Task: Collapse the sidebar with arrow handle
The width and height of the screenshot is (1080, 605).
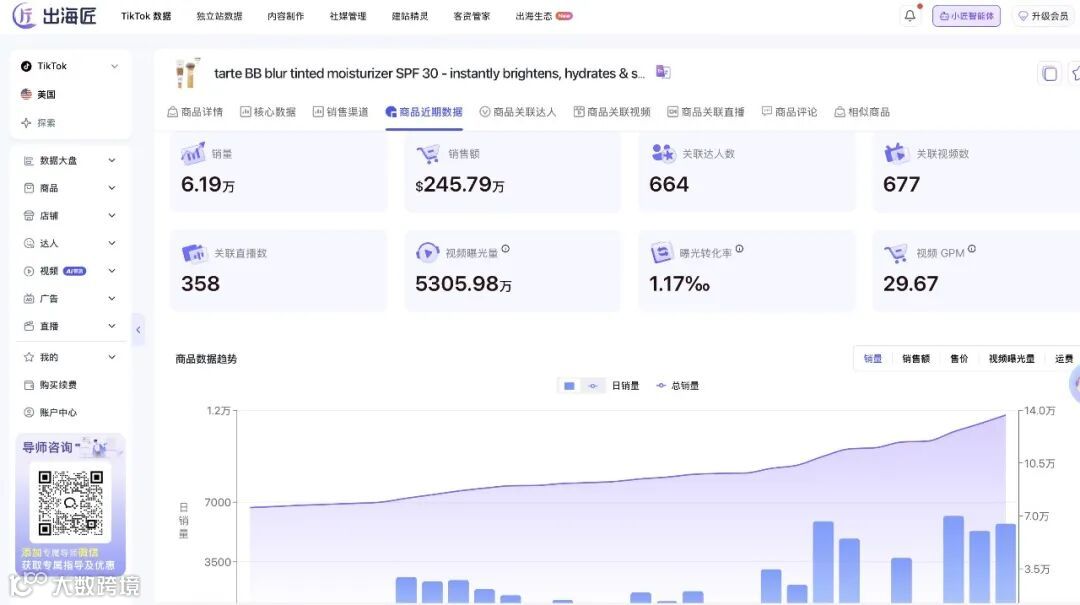Action: tap(138, 329)
